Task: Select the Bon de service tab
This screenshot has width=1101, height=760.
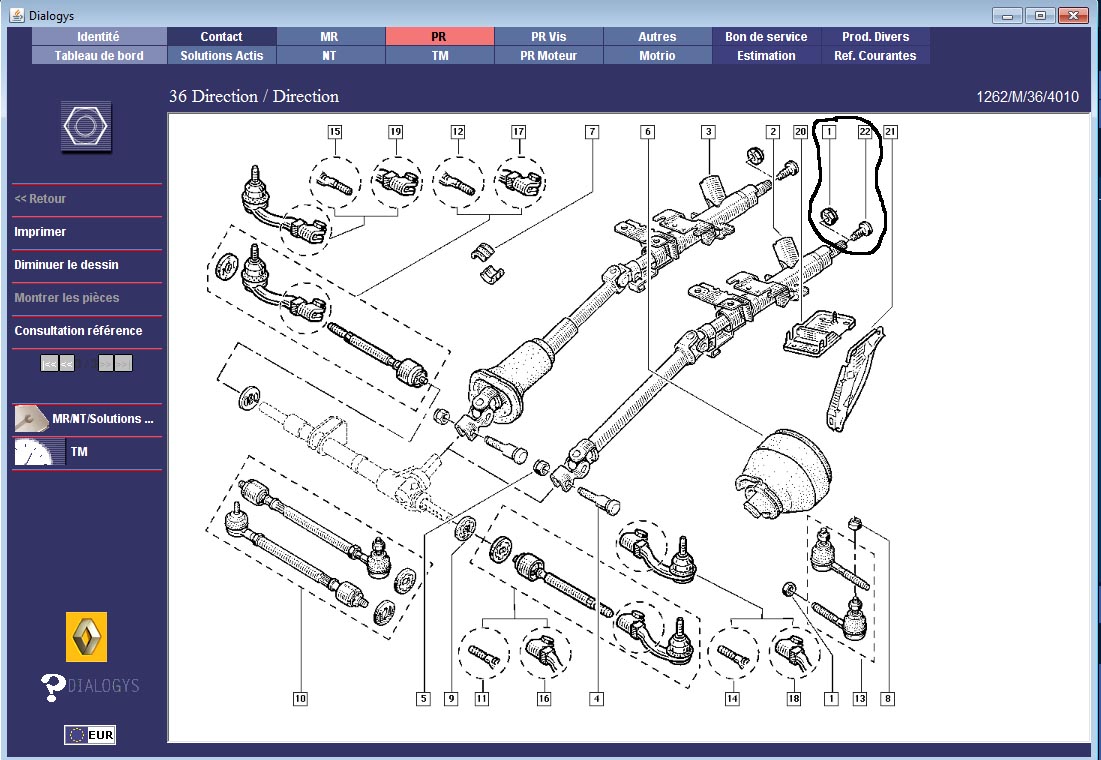Action: pos(766,37)
